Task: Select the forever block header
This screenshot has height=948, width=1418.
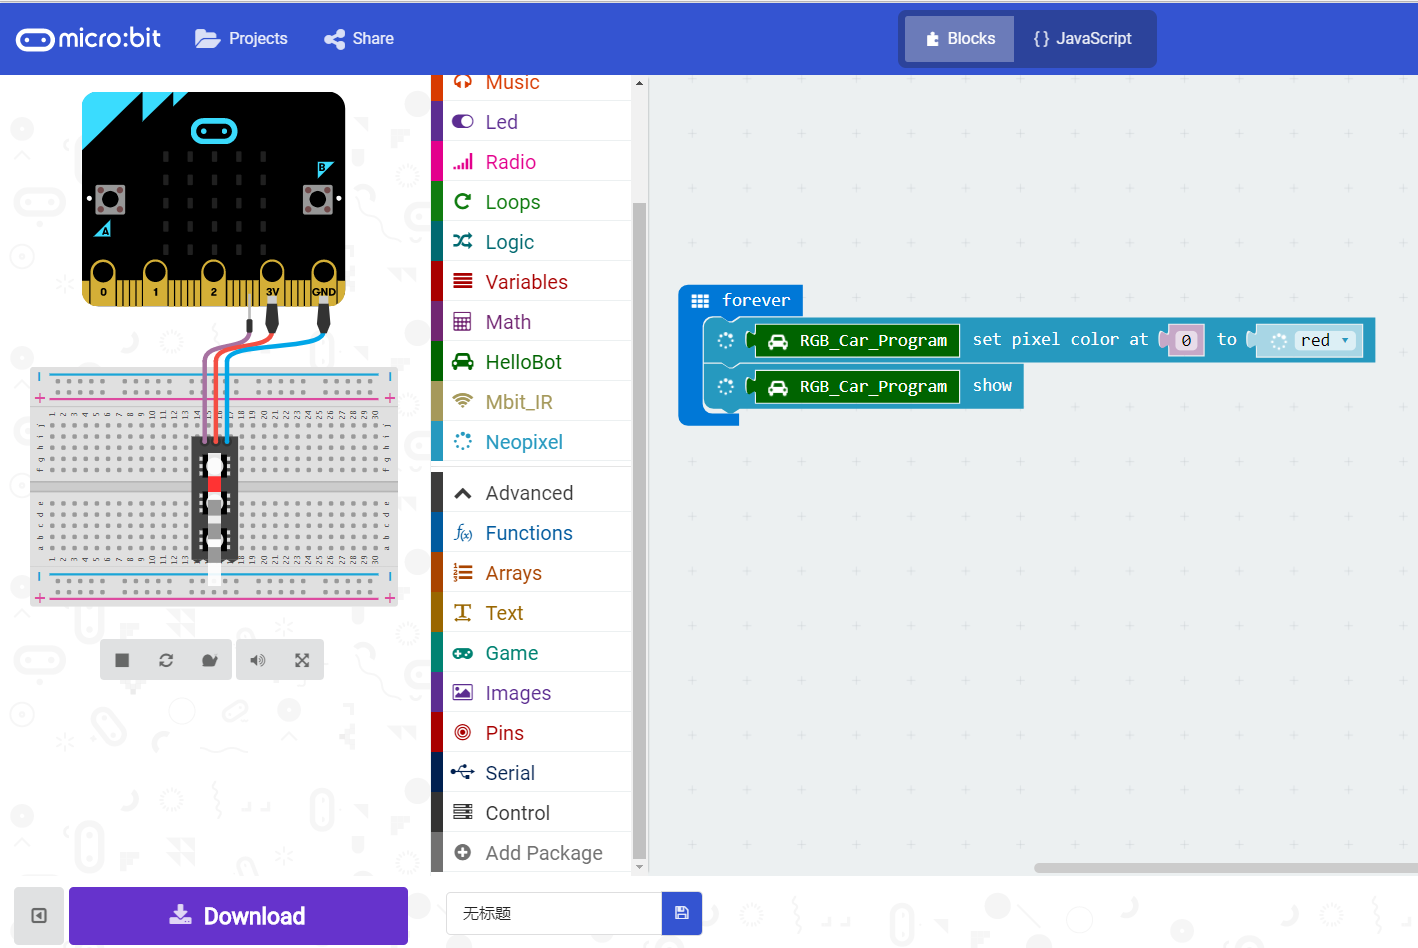Action: click(x=741, y=300)
